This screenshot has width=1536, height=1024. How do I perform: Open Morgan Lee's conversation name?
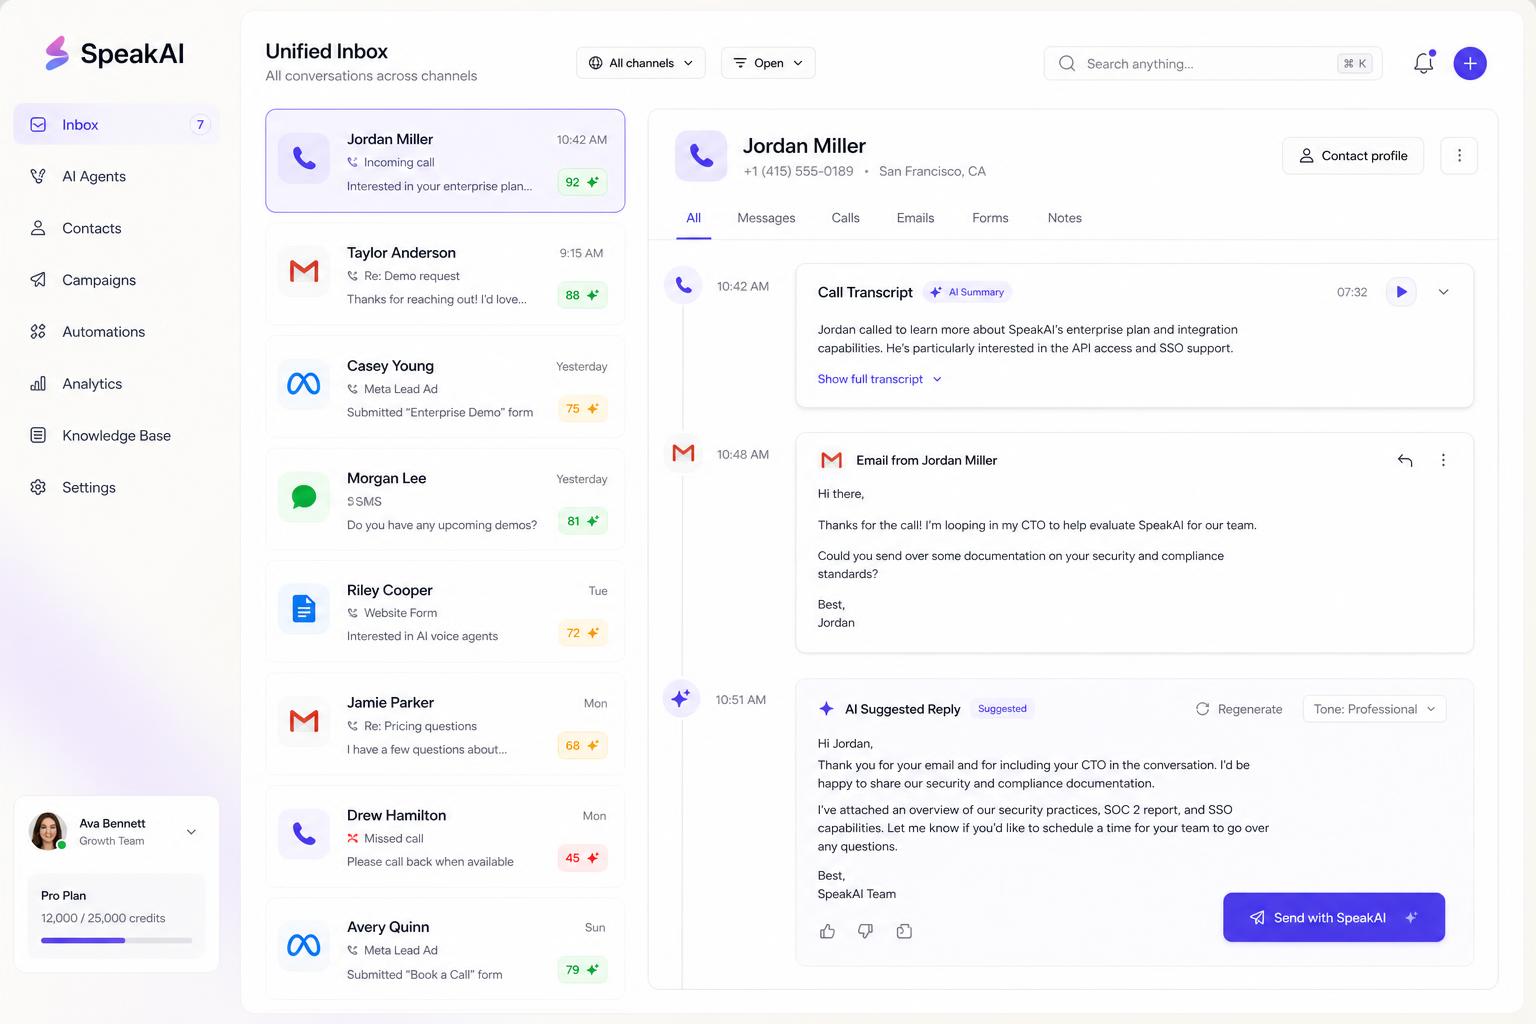tap(386, 478)
